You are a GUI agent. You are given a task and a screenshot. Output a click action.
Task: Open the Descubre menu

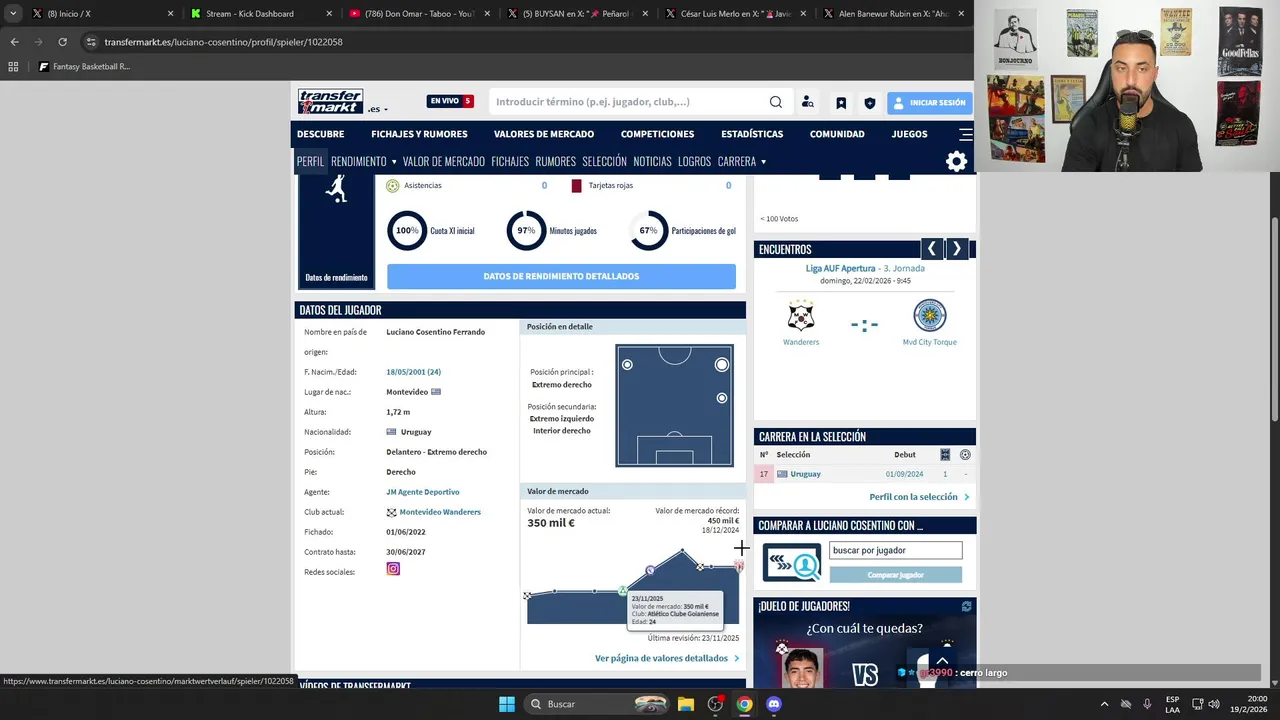pos(320,134)
